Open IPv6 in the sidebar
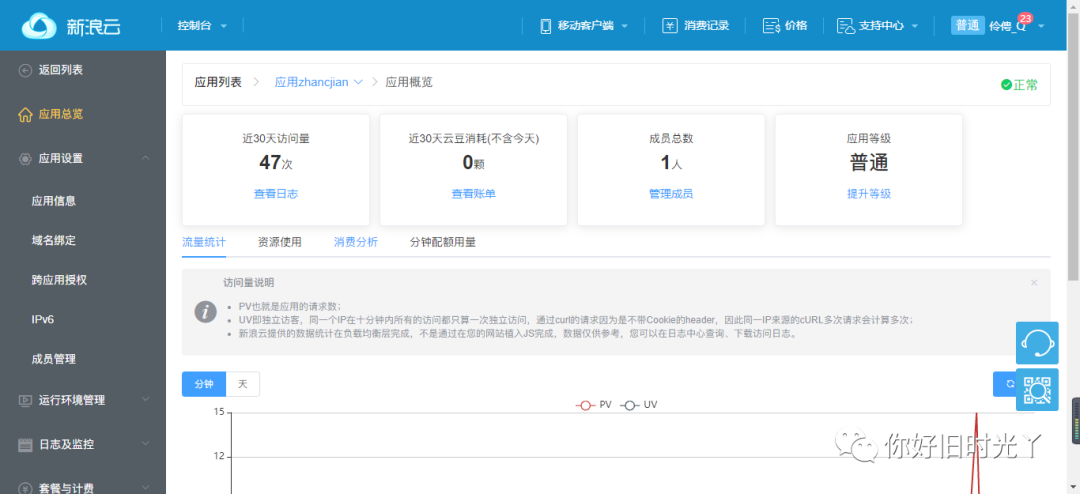This screenshot has width=1080, height=494. (43, 319)
